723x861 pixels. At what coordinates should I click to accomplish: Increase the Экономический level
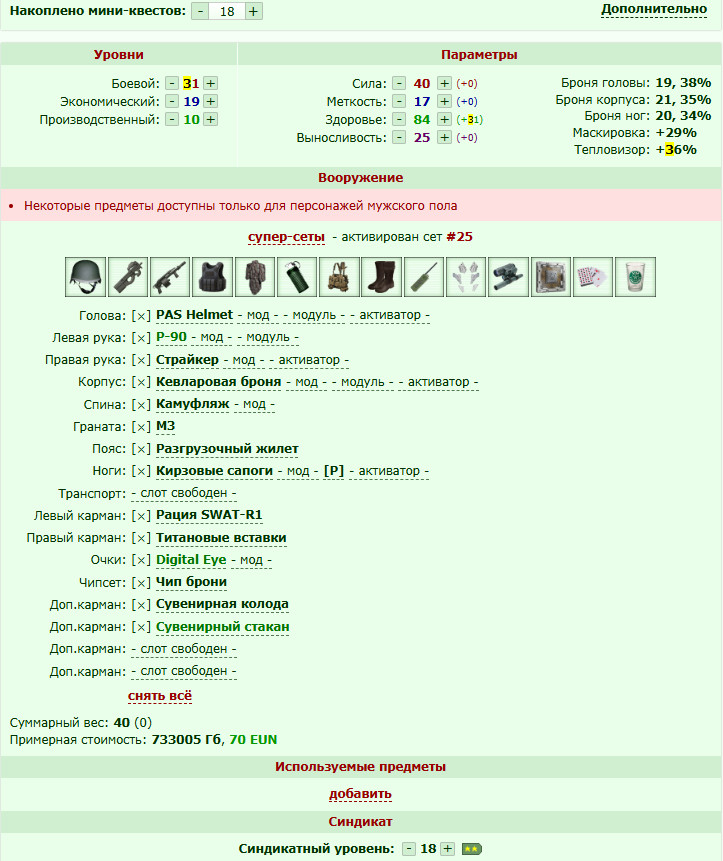(x=211, y=102)
